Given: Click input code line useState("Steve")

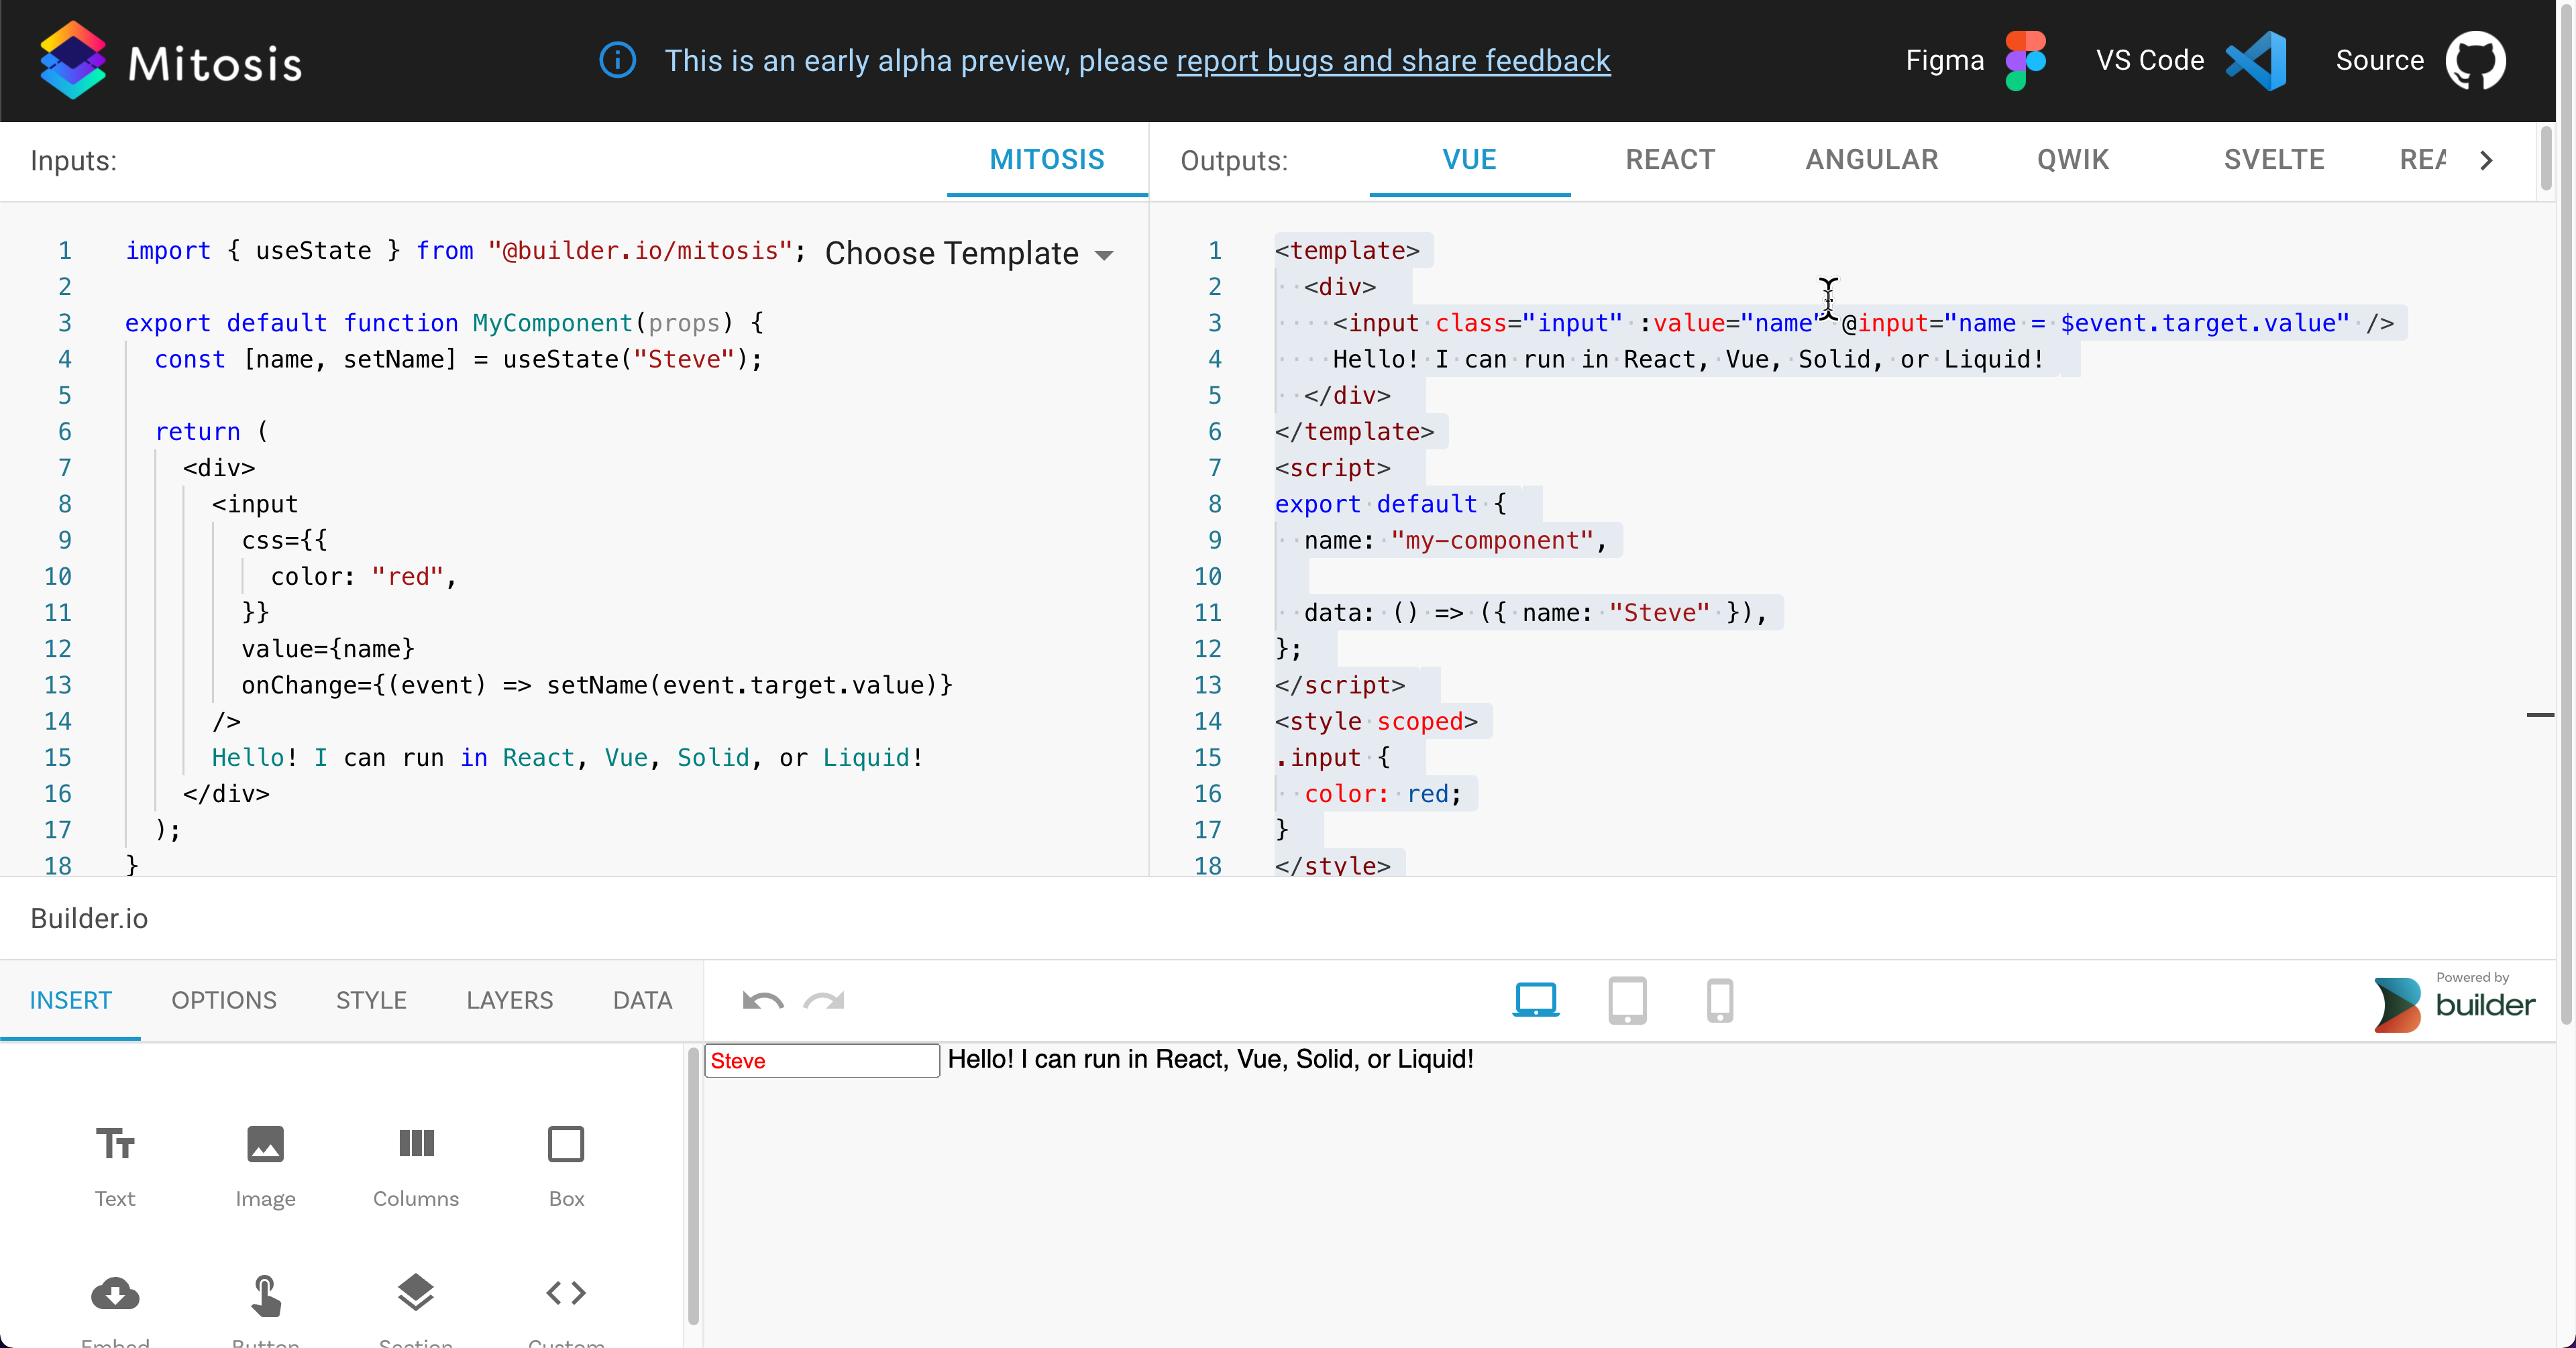Looking at the screenshot, I should click(458, 360).
